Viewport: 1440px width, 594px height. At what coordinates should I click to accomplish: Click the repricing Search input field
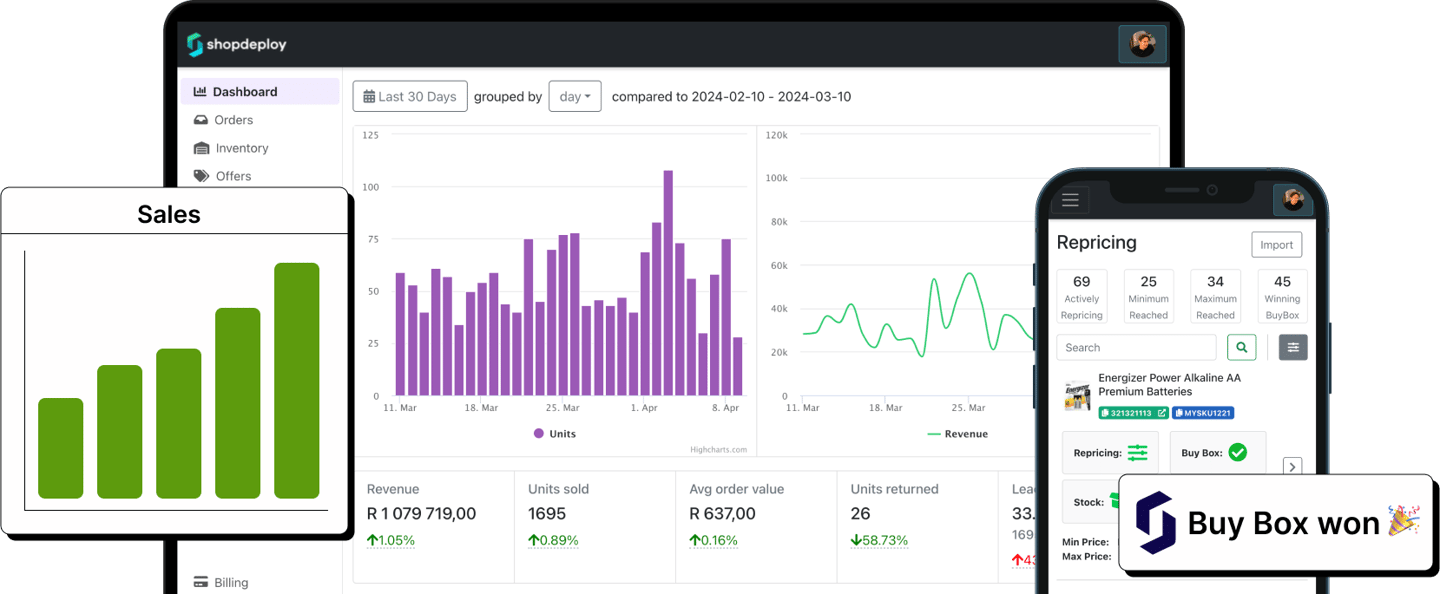pyautogui.click(x=1136, y=347)
